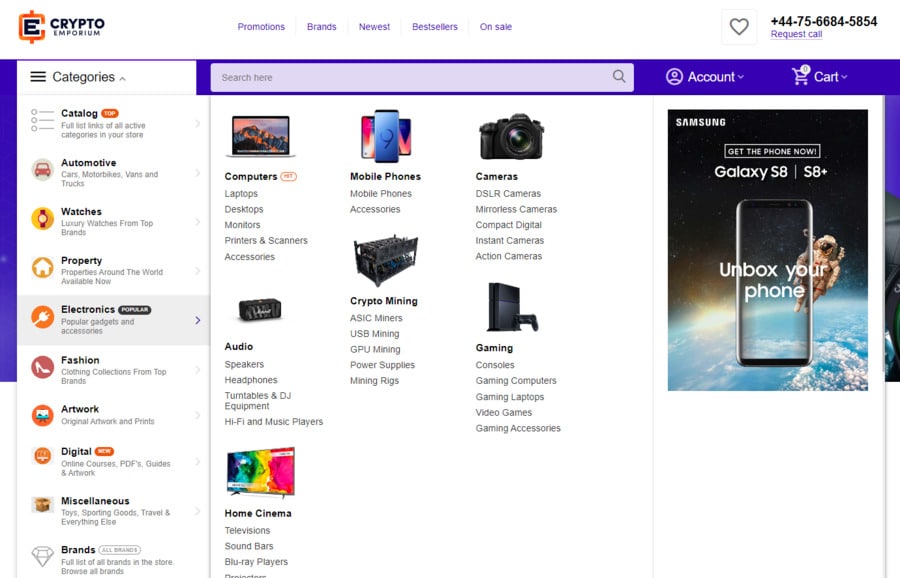The height and width of the screenshot is (578, 900).
Task: Open the Mining Rigs link
Action: pyautogui.click(x=374, y=381)
